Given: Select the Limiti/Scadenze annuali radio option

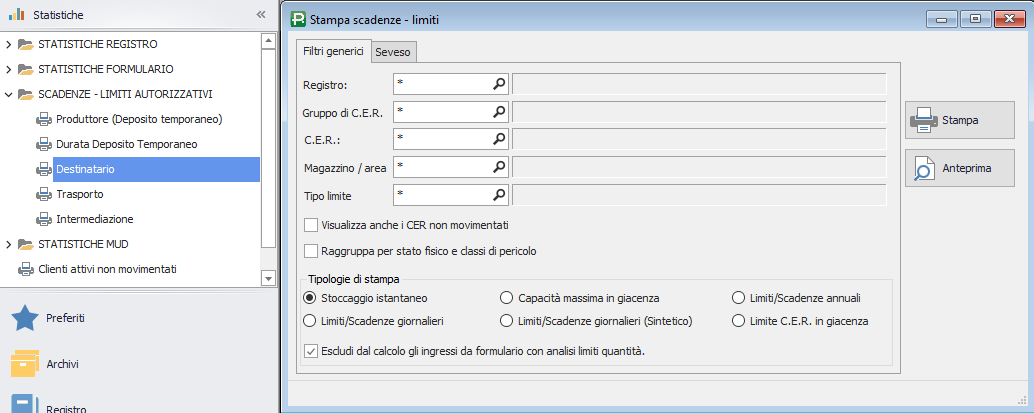Looking at the screenshot, I should 739,298.
